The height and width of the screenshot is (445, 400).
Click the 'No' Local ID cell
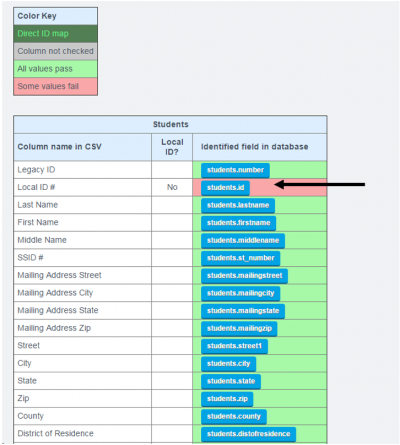172,187
